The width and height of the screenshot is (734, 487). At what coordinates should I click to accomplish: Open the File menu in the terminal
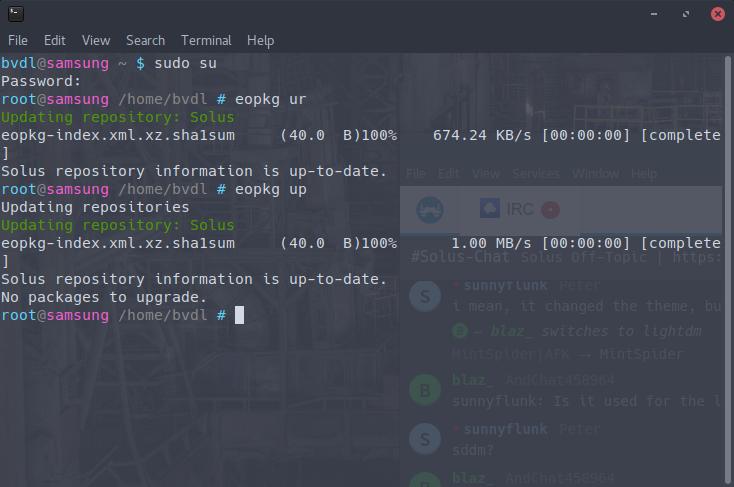coord(18,41)
